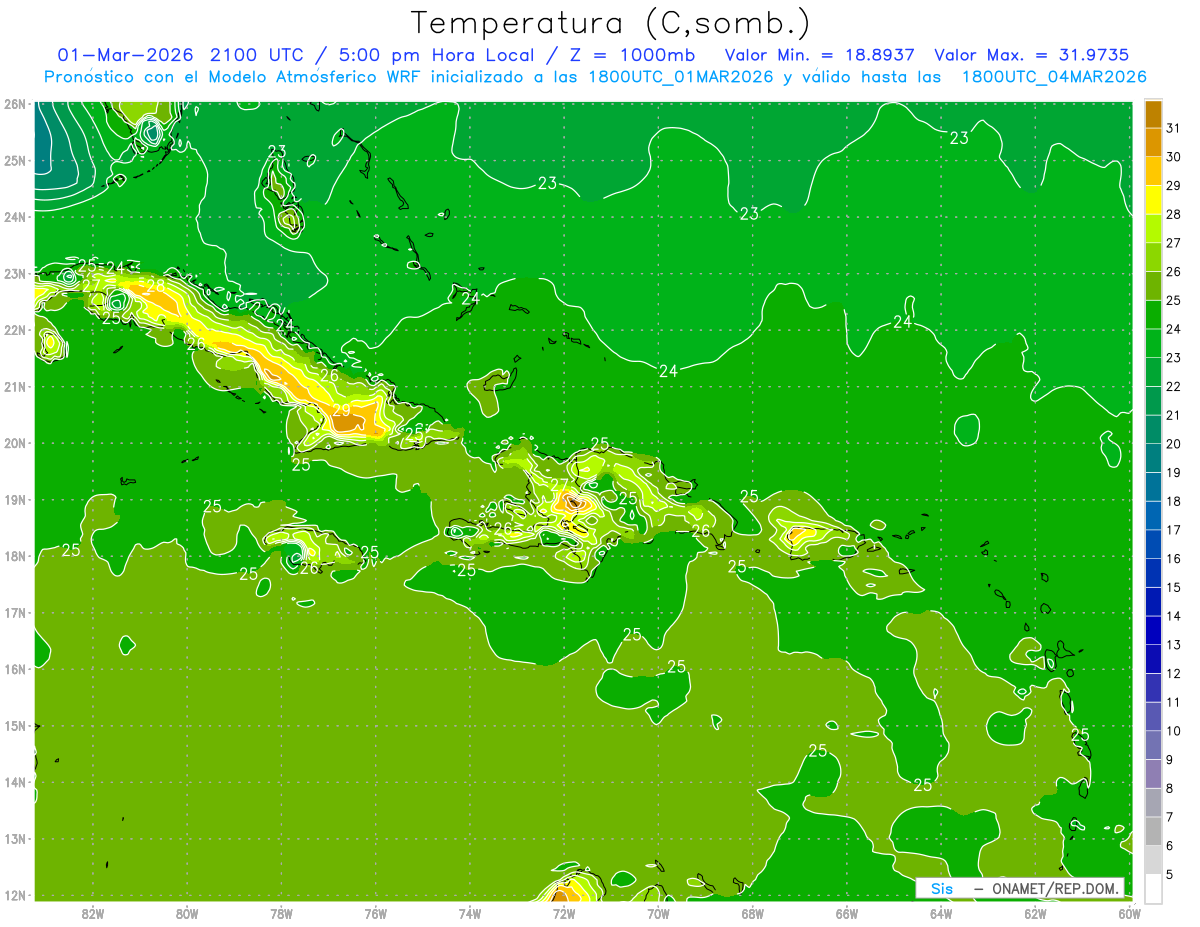Click the "12N" latitude axis label
The width and height of the screenshot is (1200, 927).
click(x=14, y=895)
